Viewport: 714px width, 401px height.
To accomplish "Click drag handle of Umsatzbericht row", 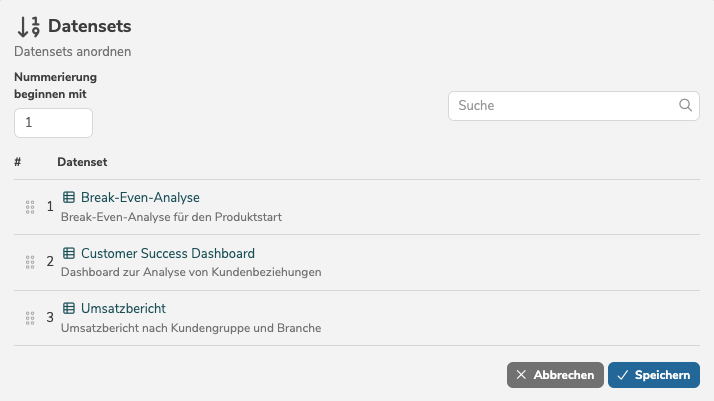I will pos(30,318).
